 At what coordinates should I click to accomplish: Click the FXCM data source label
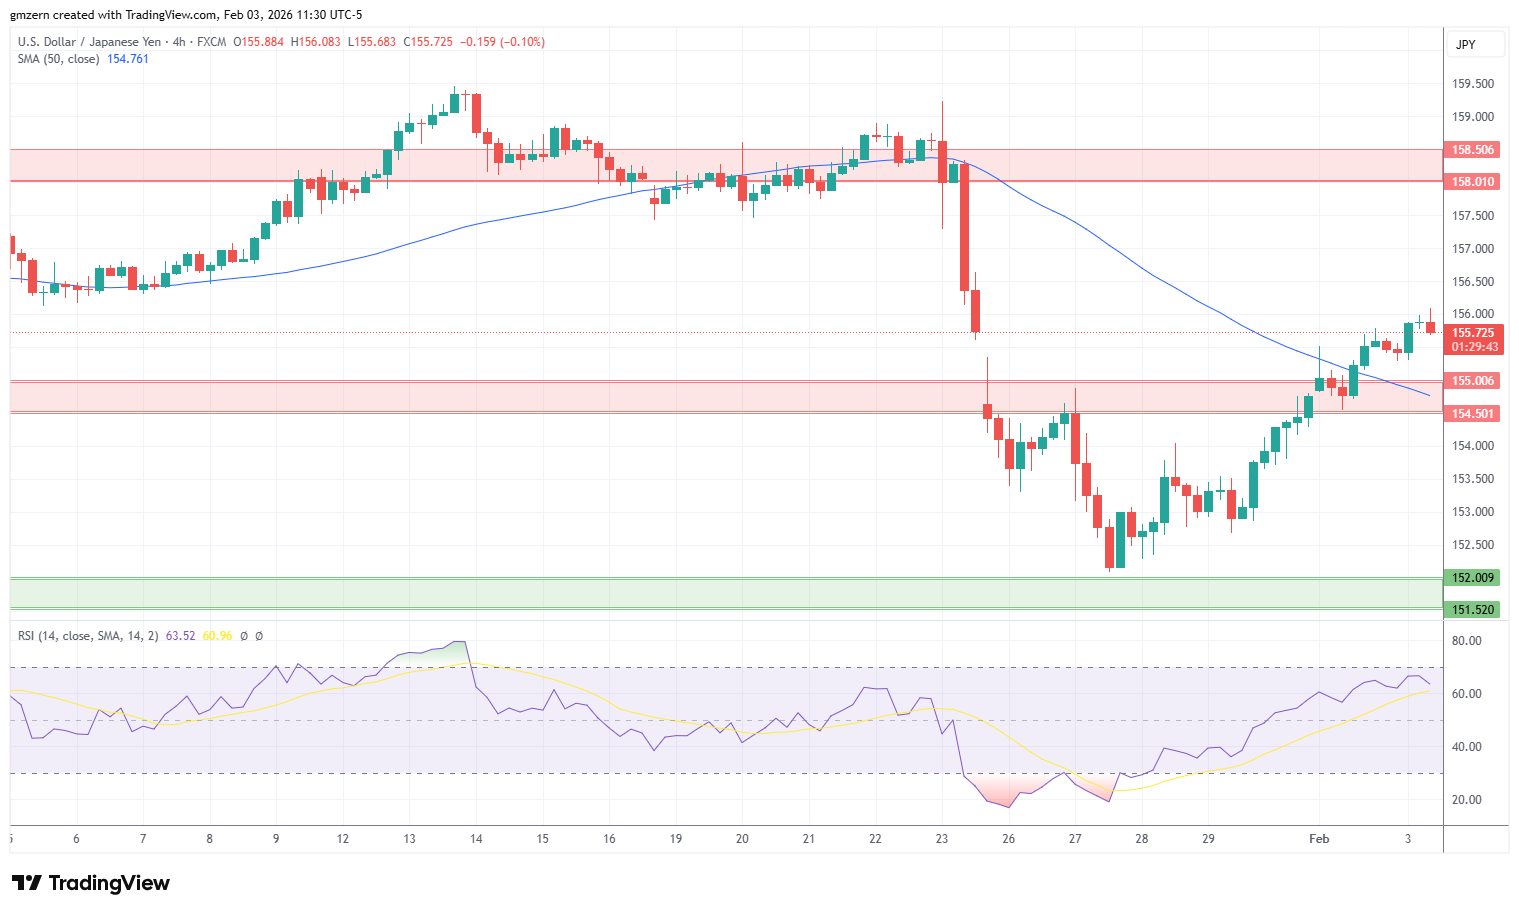point(212,42)
